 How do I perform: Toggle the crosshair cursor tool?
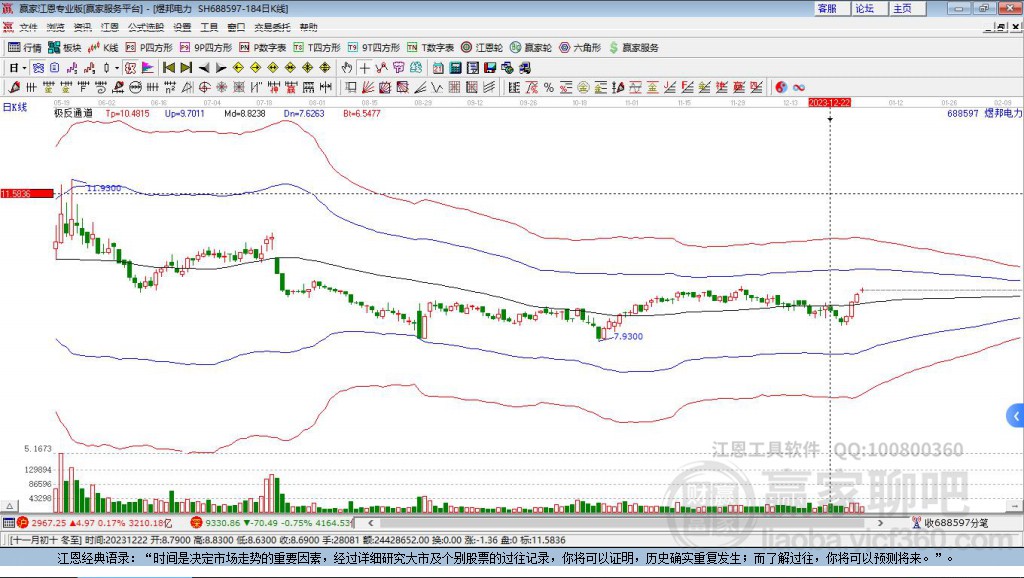pos(364,68)
